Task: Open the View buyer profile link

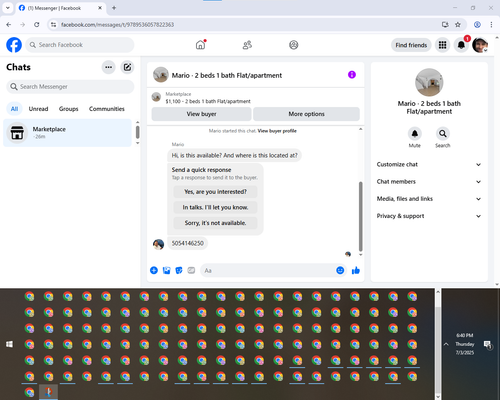Action: pyautogui.click(x=277, y=131)
